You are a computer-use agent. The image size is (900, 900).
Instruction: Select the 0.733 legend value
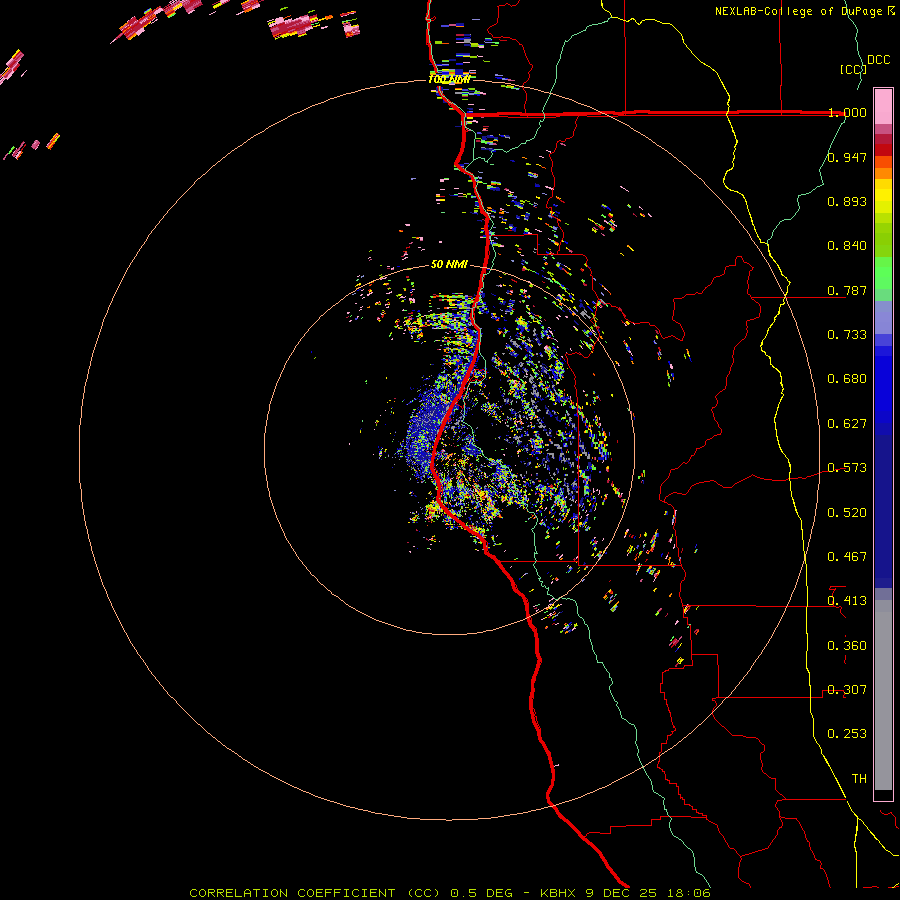[847, 334]
